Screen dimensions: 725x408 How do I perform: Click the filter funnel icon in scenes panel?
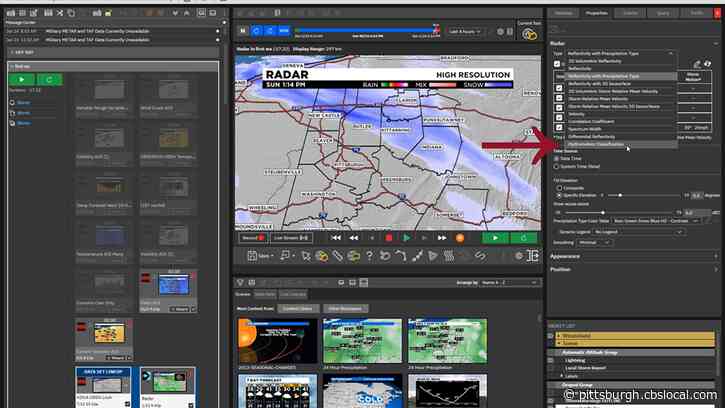pos(240,282)
